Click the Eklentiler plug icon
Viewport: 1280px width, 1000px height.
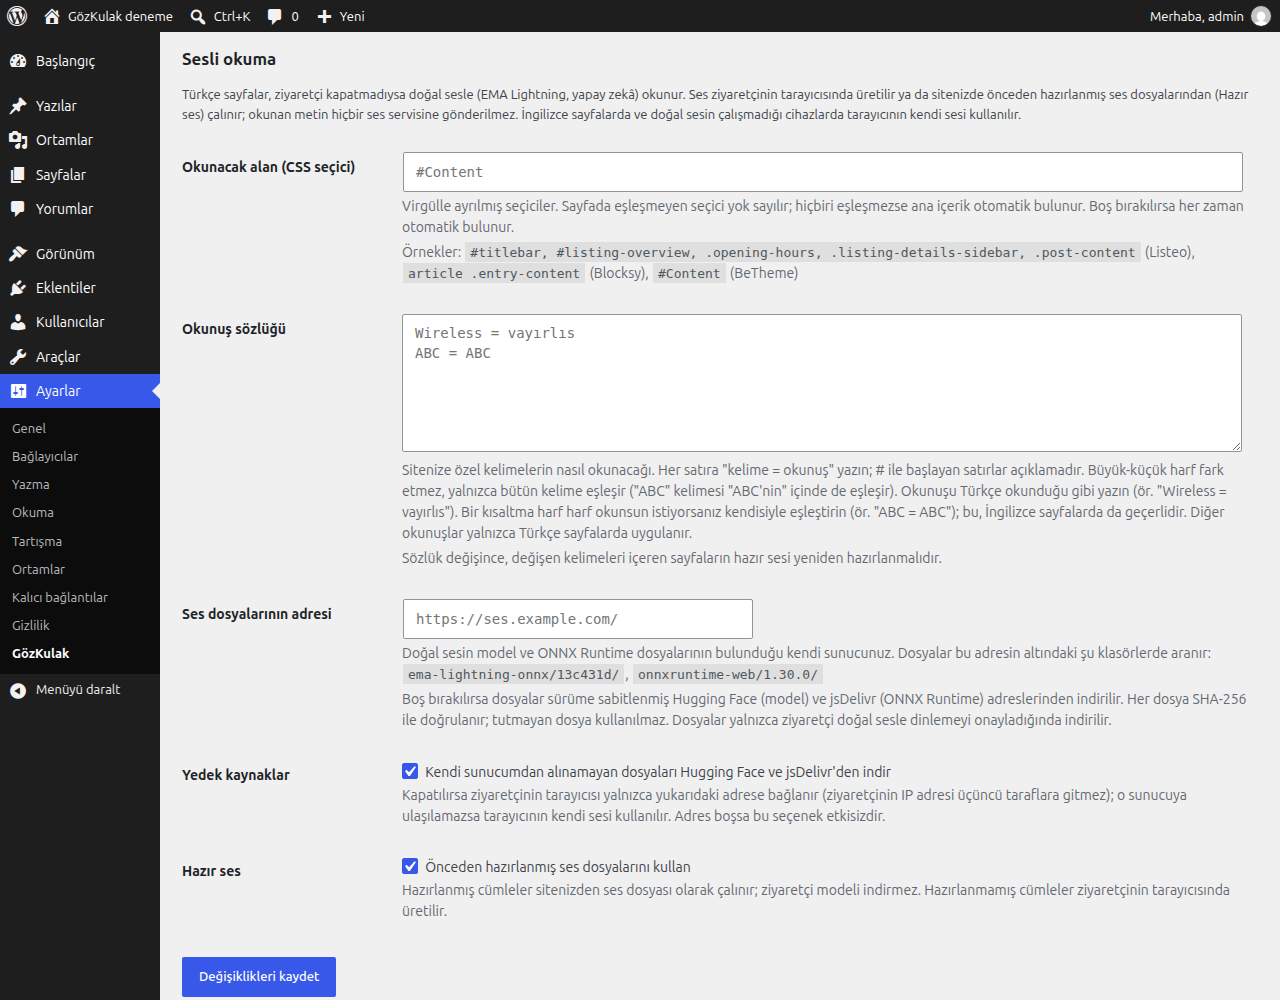coord(18,288)
